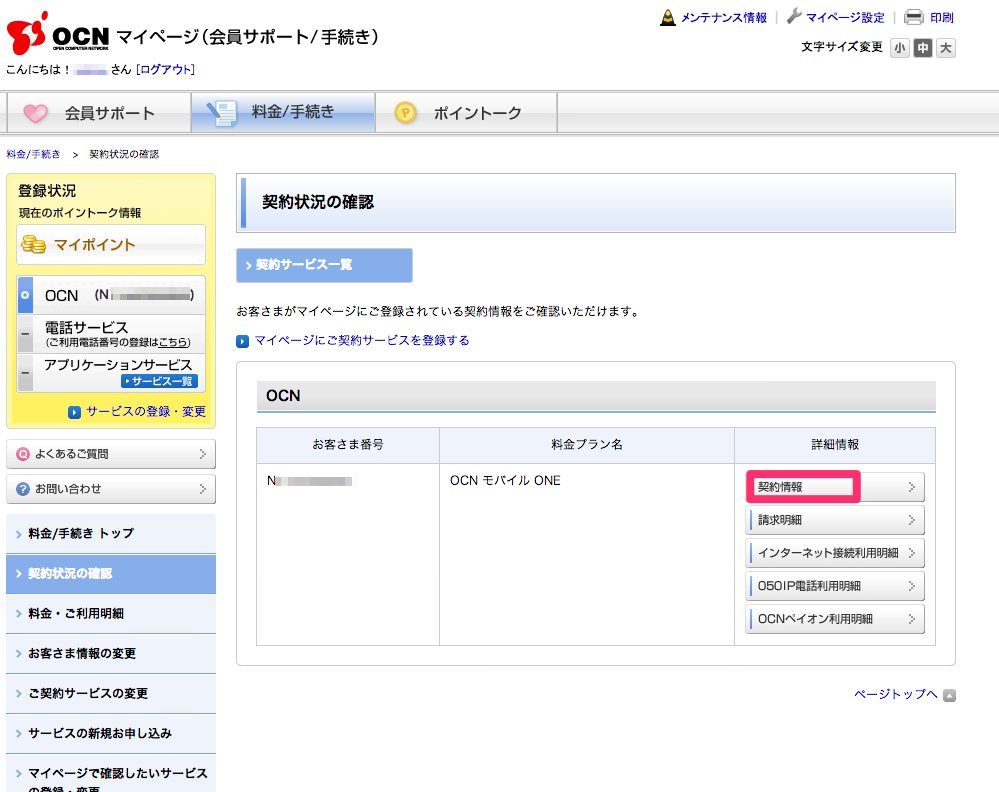The image size is (999, 792).
Task: Open OCNペイオン利用明細
Action: coord(835,619)
